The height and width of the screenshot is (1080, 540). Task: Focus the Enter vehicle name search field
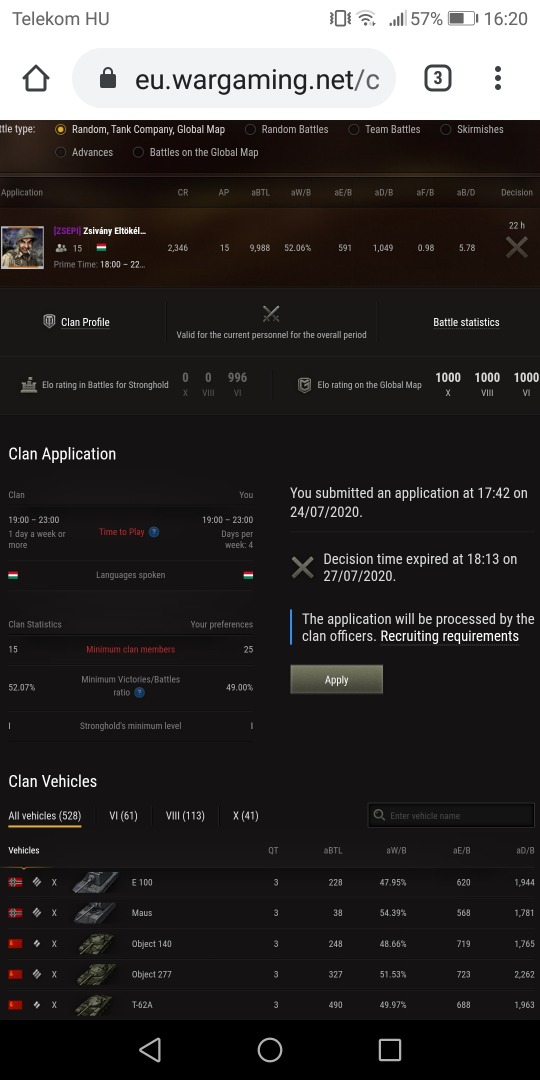pos(451,816)
